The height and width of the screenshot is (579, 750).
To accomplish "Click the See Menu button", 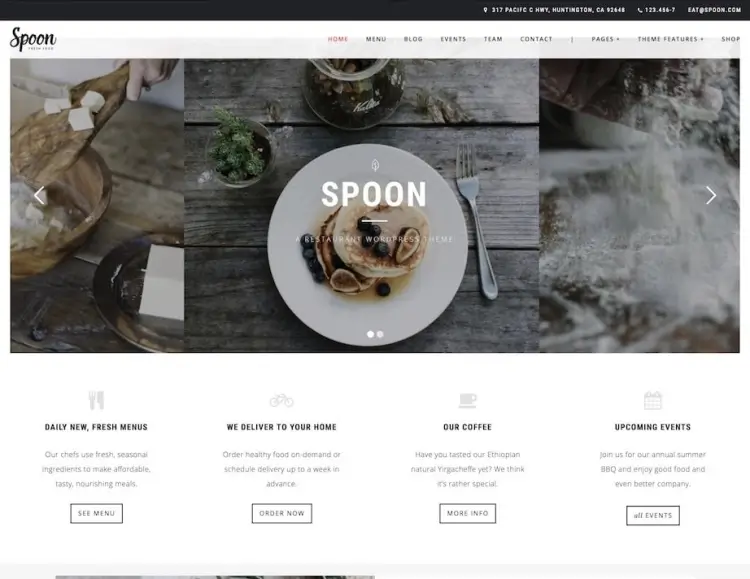I will coord(97,513).
